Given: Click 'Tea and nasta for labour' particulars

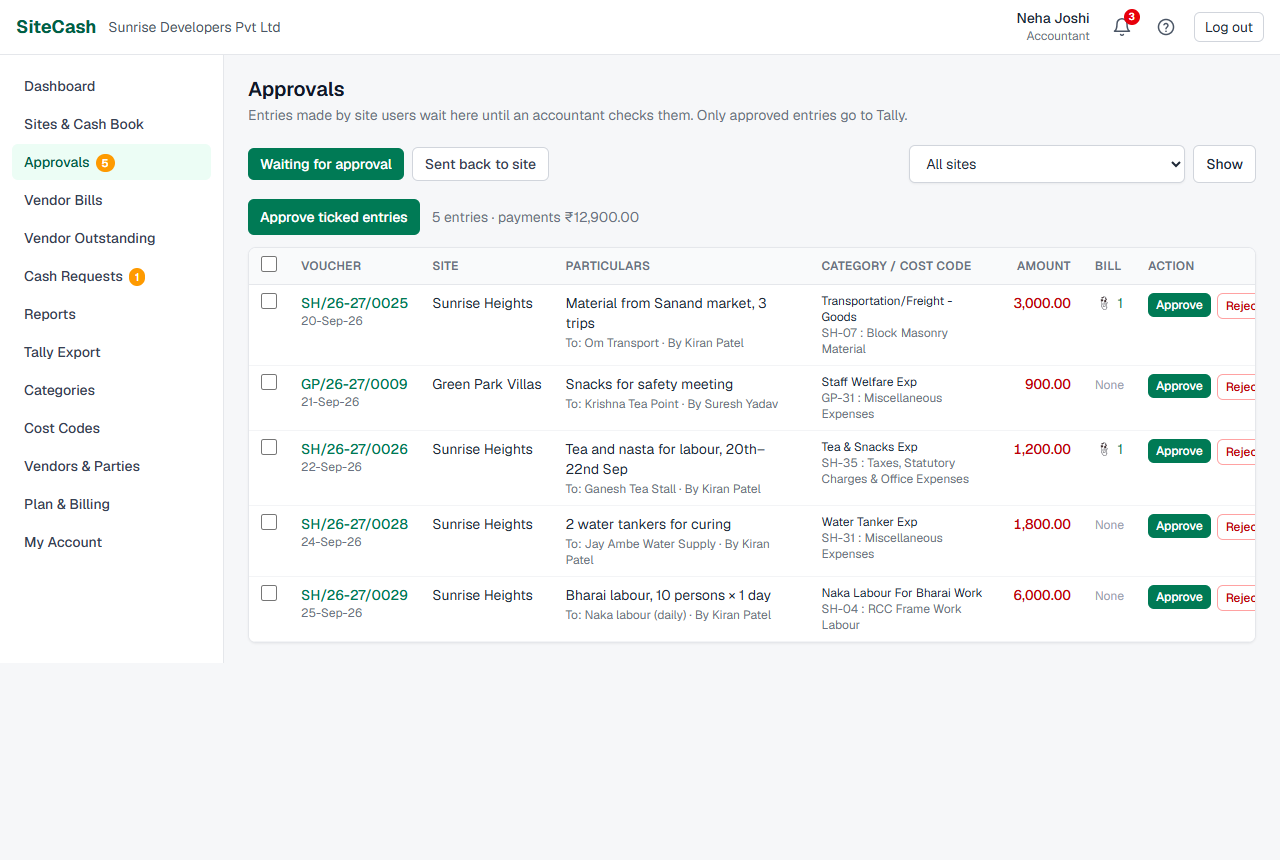Looking at the screenshot, I should (665, 459).
